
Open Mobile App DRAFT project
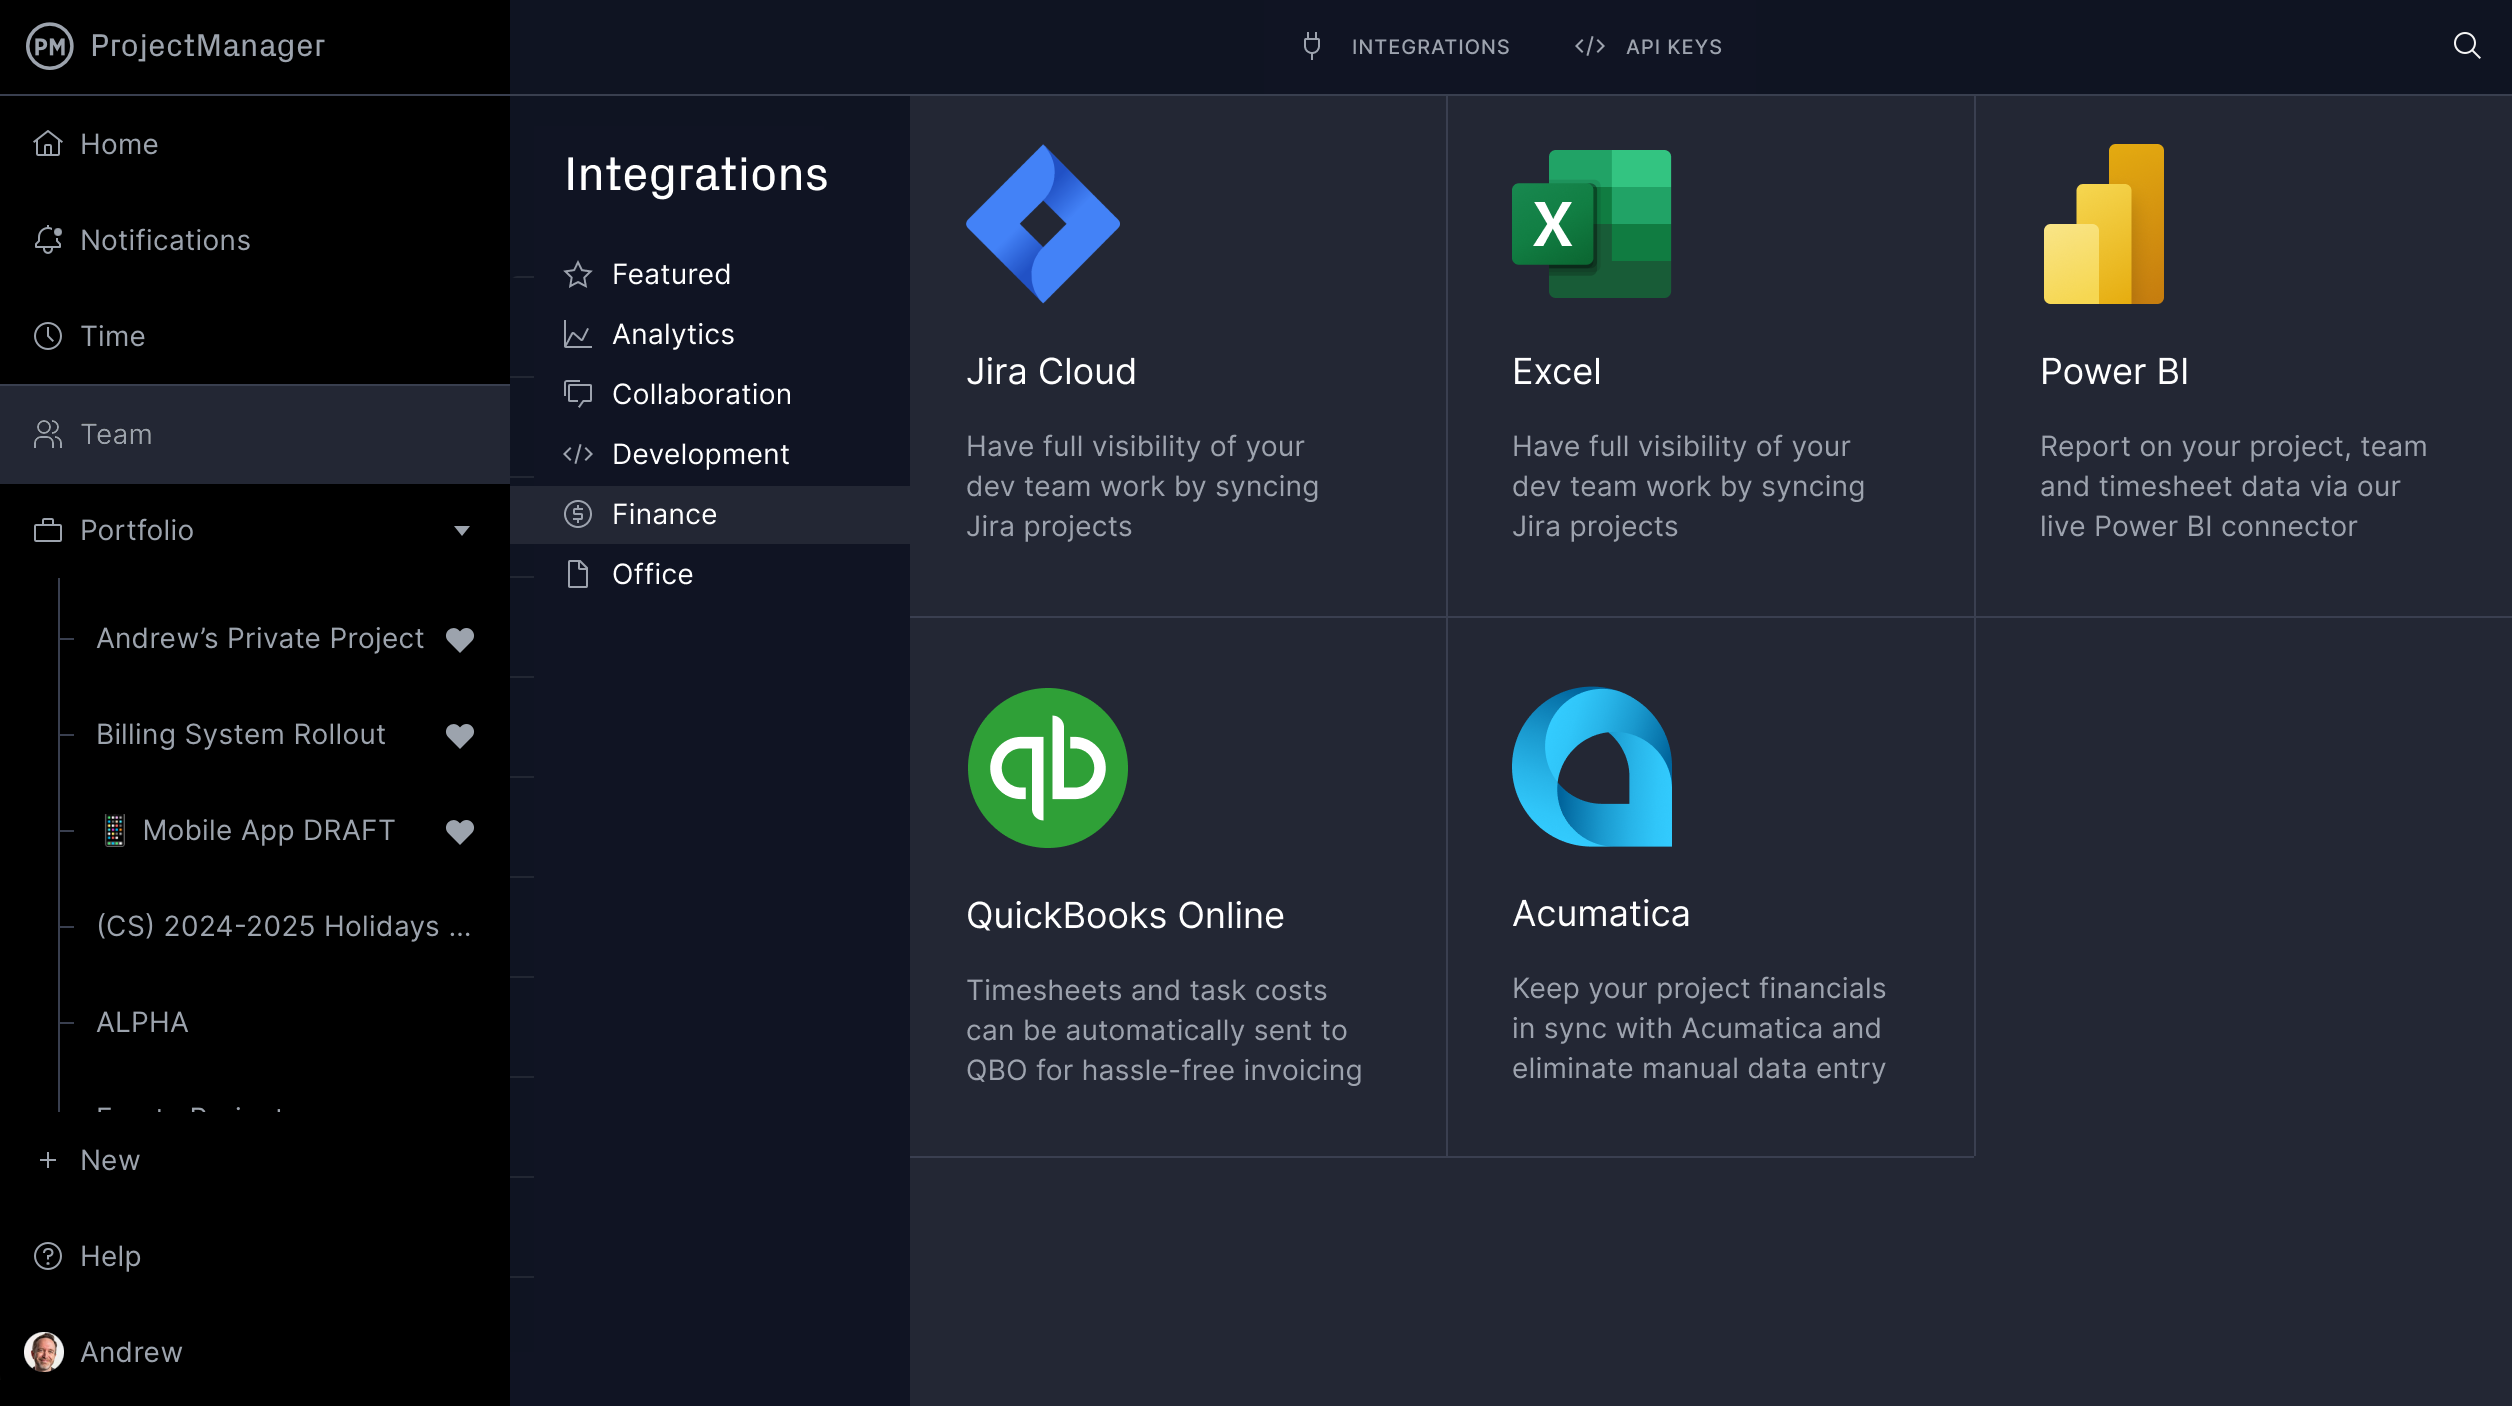[268, 830]
